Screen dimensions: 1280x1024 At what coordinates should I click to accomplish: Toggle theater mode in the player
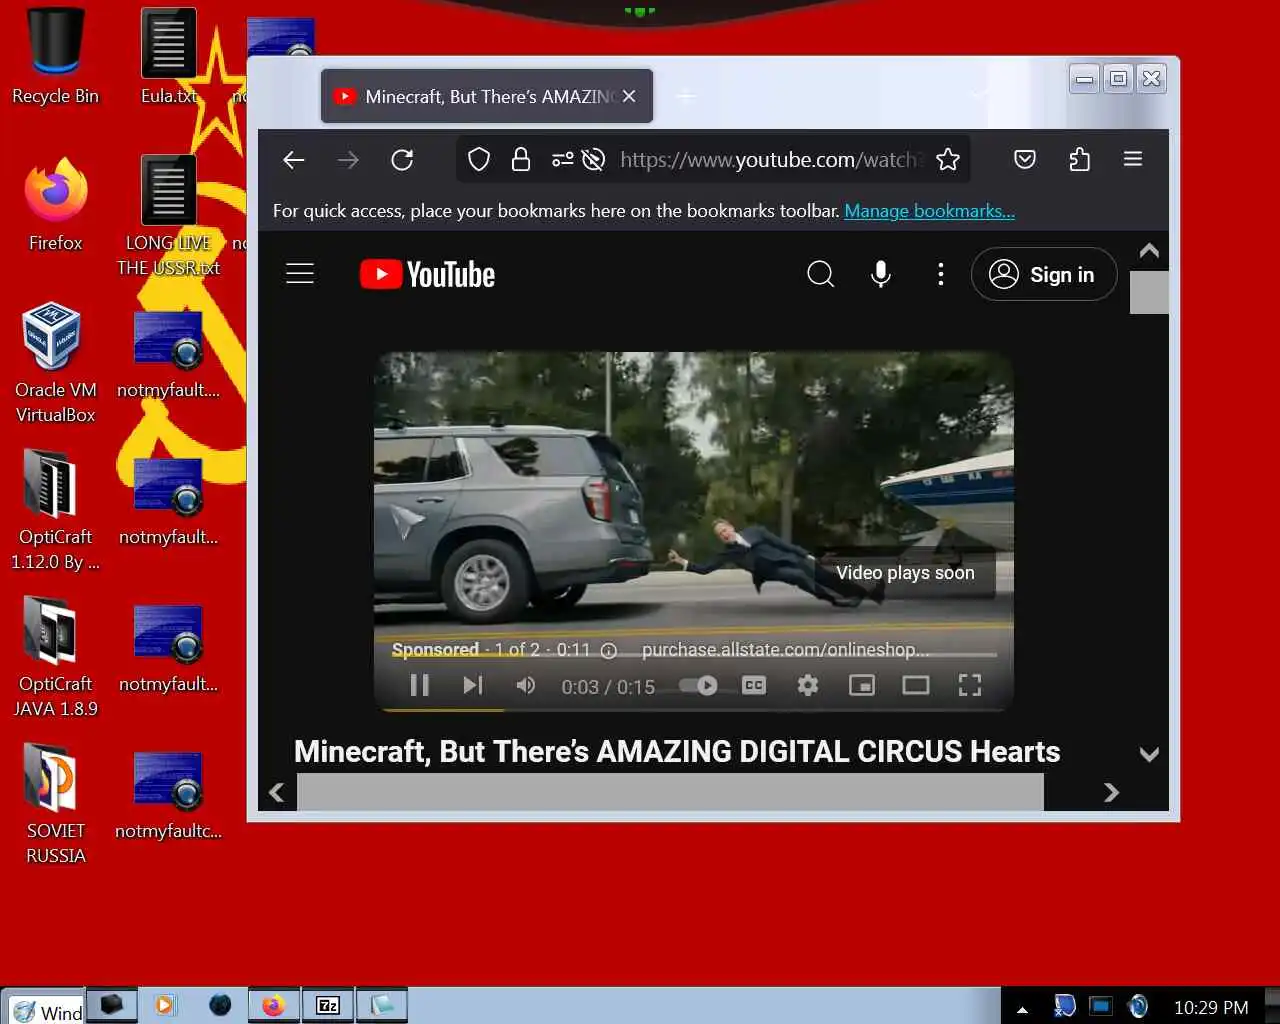coord(916,685)
